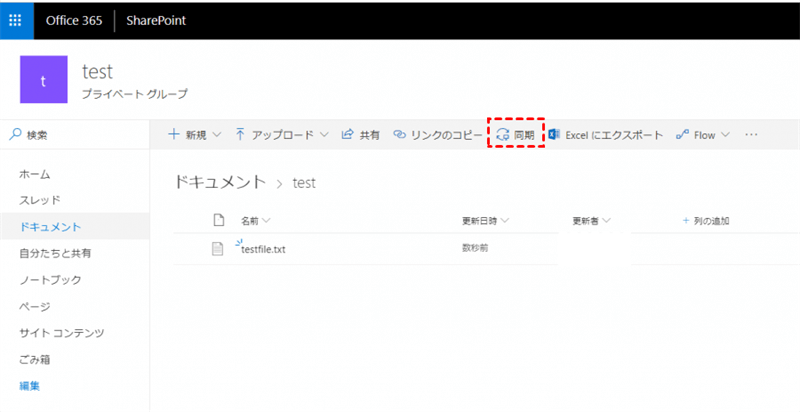Open the more commands ellipsis
The image size is (800, 412).
[x=751, y=135]
